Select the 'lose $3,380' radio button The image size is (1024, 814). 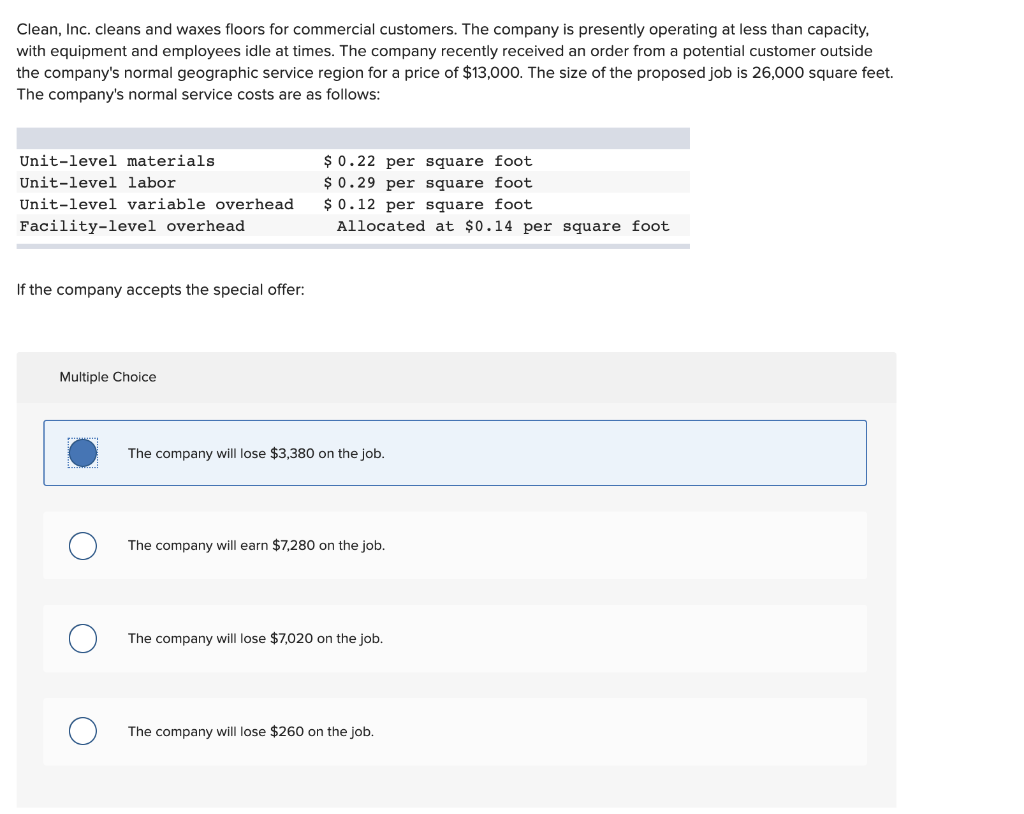click(x=82, y=452)
